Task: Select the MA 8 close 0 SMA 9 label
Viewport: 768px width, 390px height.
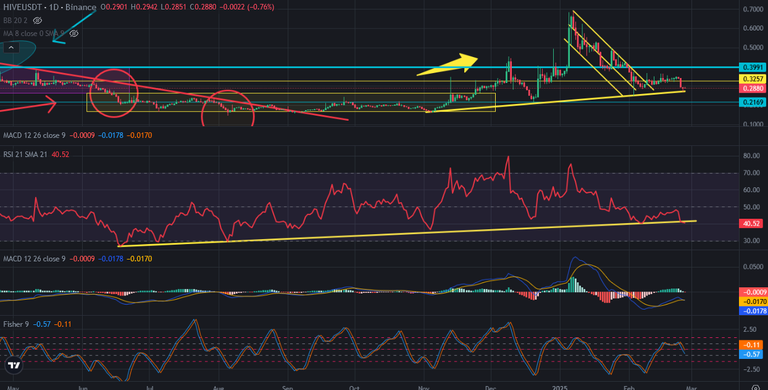Action: tap(34, 33)
